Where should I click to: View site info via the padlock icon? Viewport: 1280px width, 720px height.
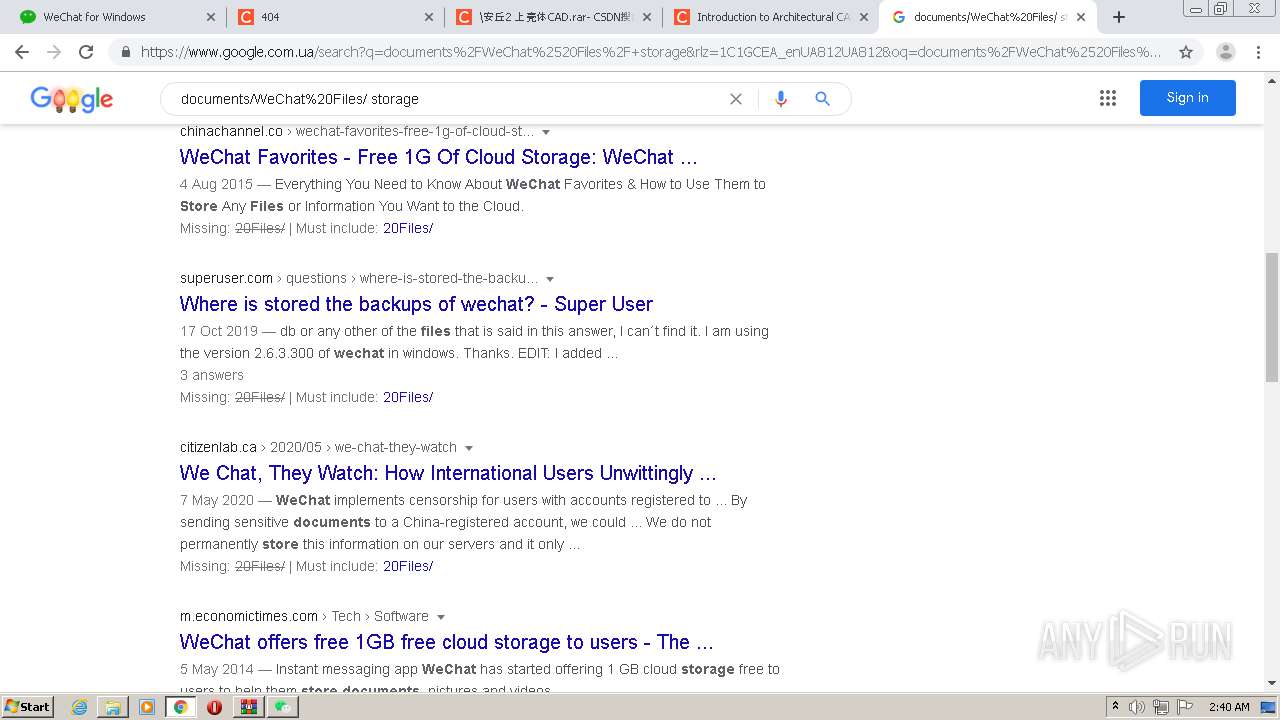click(x=126, y=52)
